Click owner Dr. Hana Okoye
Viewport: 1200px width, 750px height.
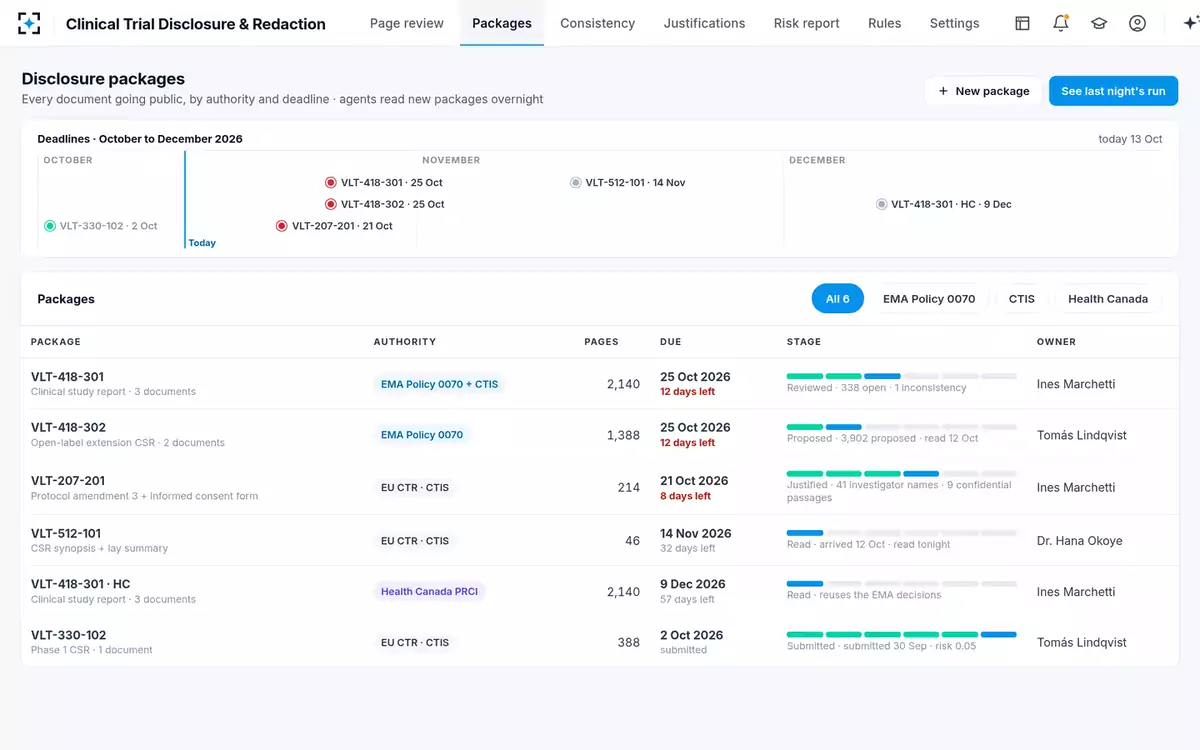(1080, 541)
